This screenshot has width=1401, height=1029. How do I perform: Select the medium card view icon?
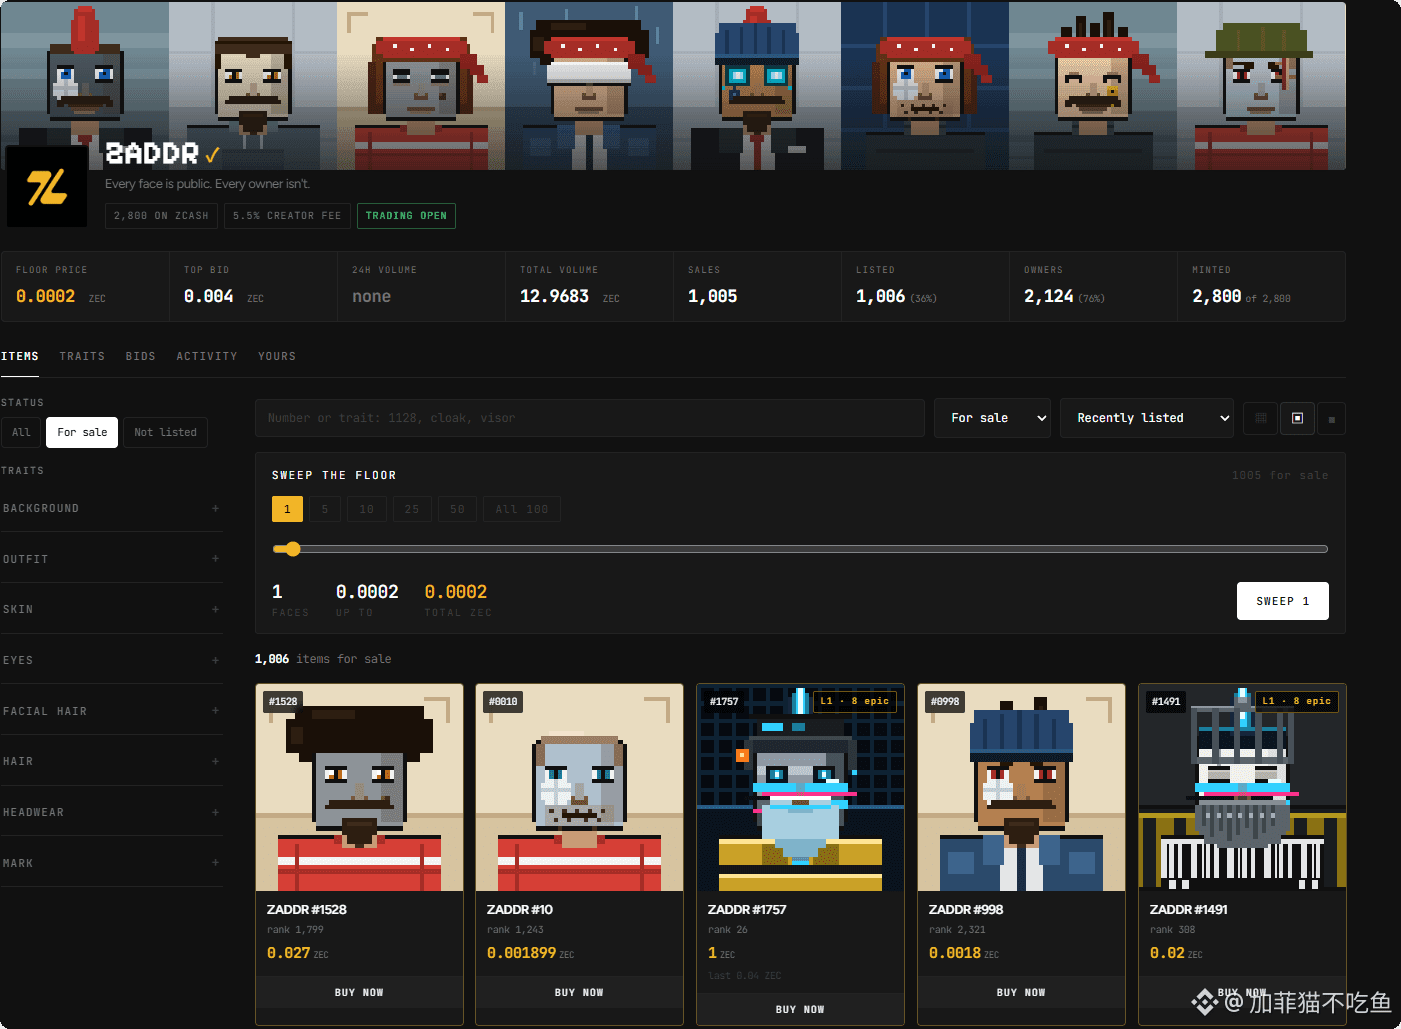point(1297,418)
